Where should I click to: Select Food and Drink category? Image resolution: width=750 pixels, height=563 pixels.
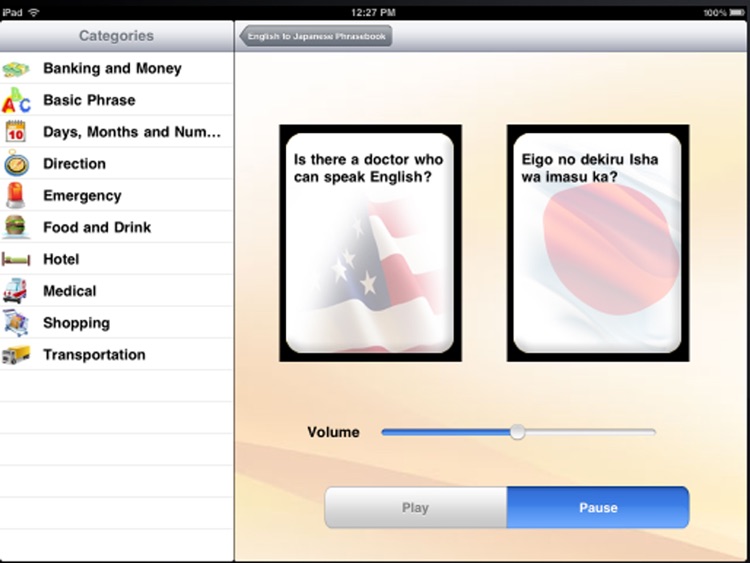117,227
